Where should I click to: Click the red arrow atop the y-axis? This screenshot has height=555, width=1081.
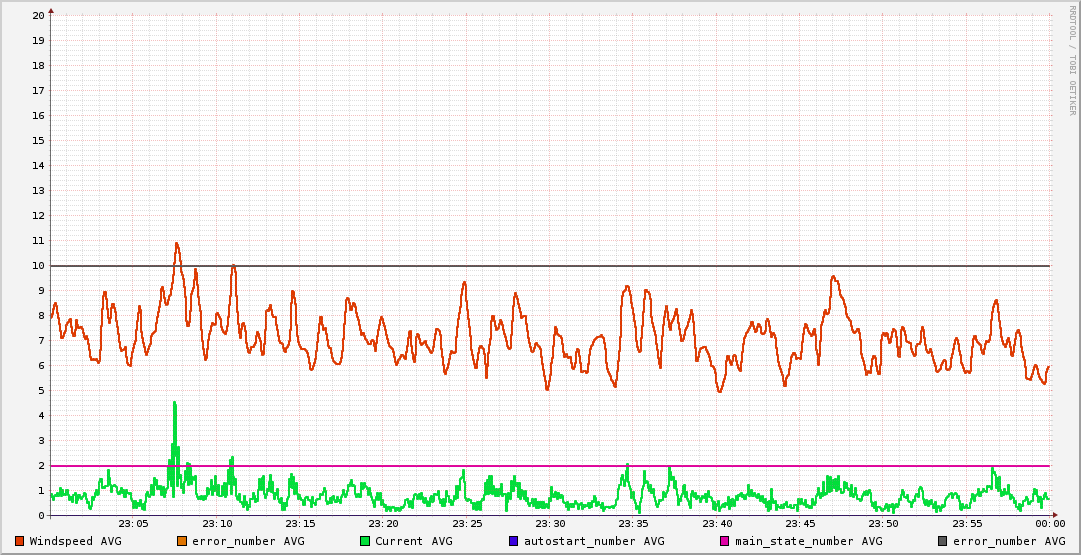click(51, 11)
